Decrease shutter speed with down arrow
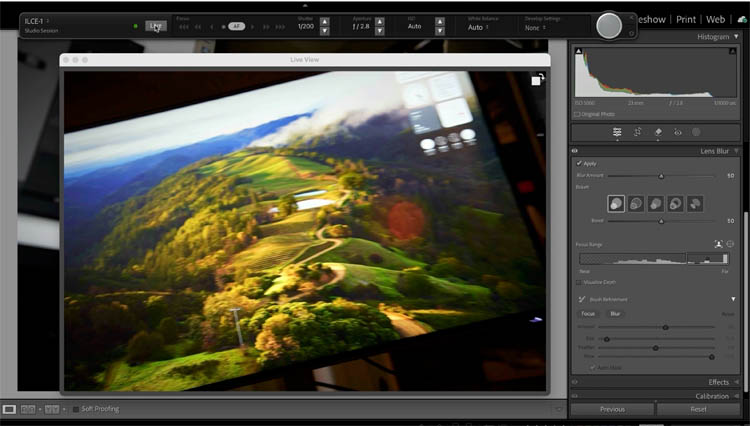Image resolution: width=750 pixels, height=426 pixels. (x=325, y=31)
